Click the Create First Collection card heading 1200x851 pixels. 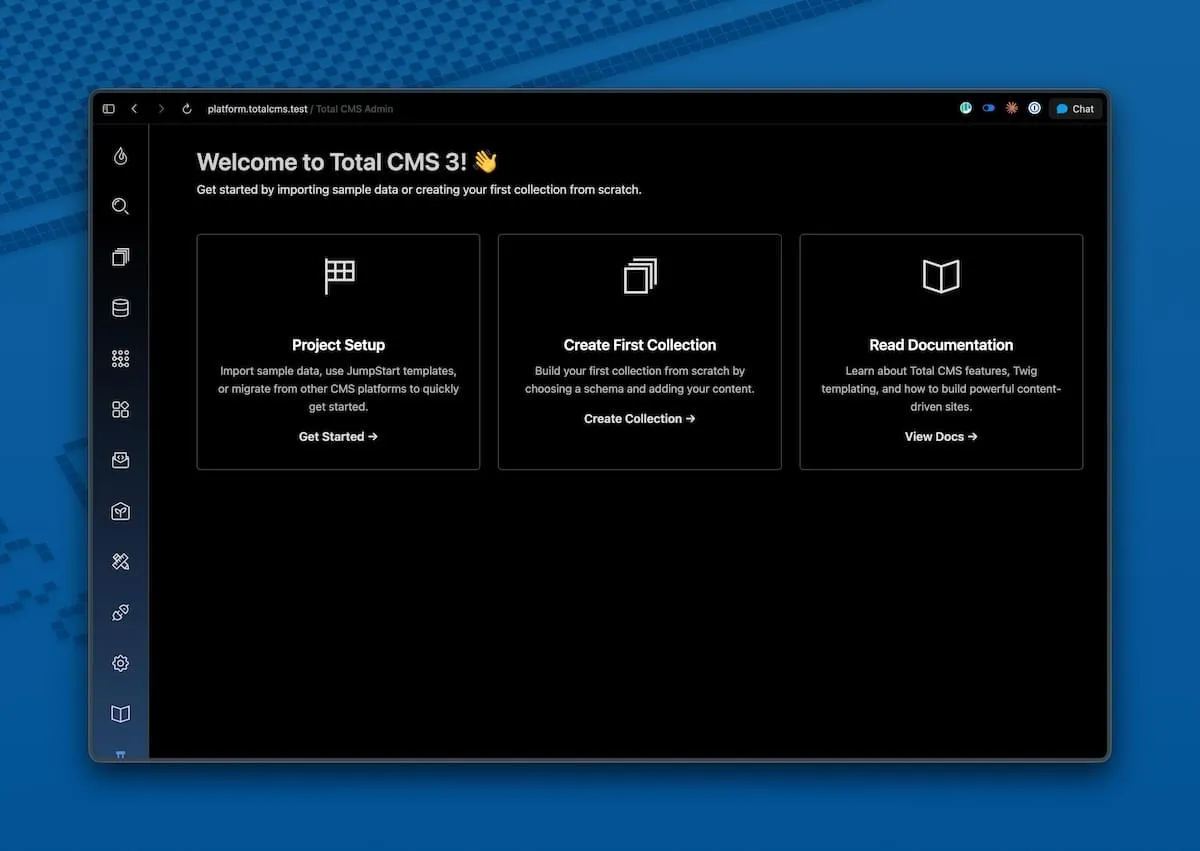[640, 345]
